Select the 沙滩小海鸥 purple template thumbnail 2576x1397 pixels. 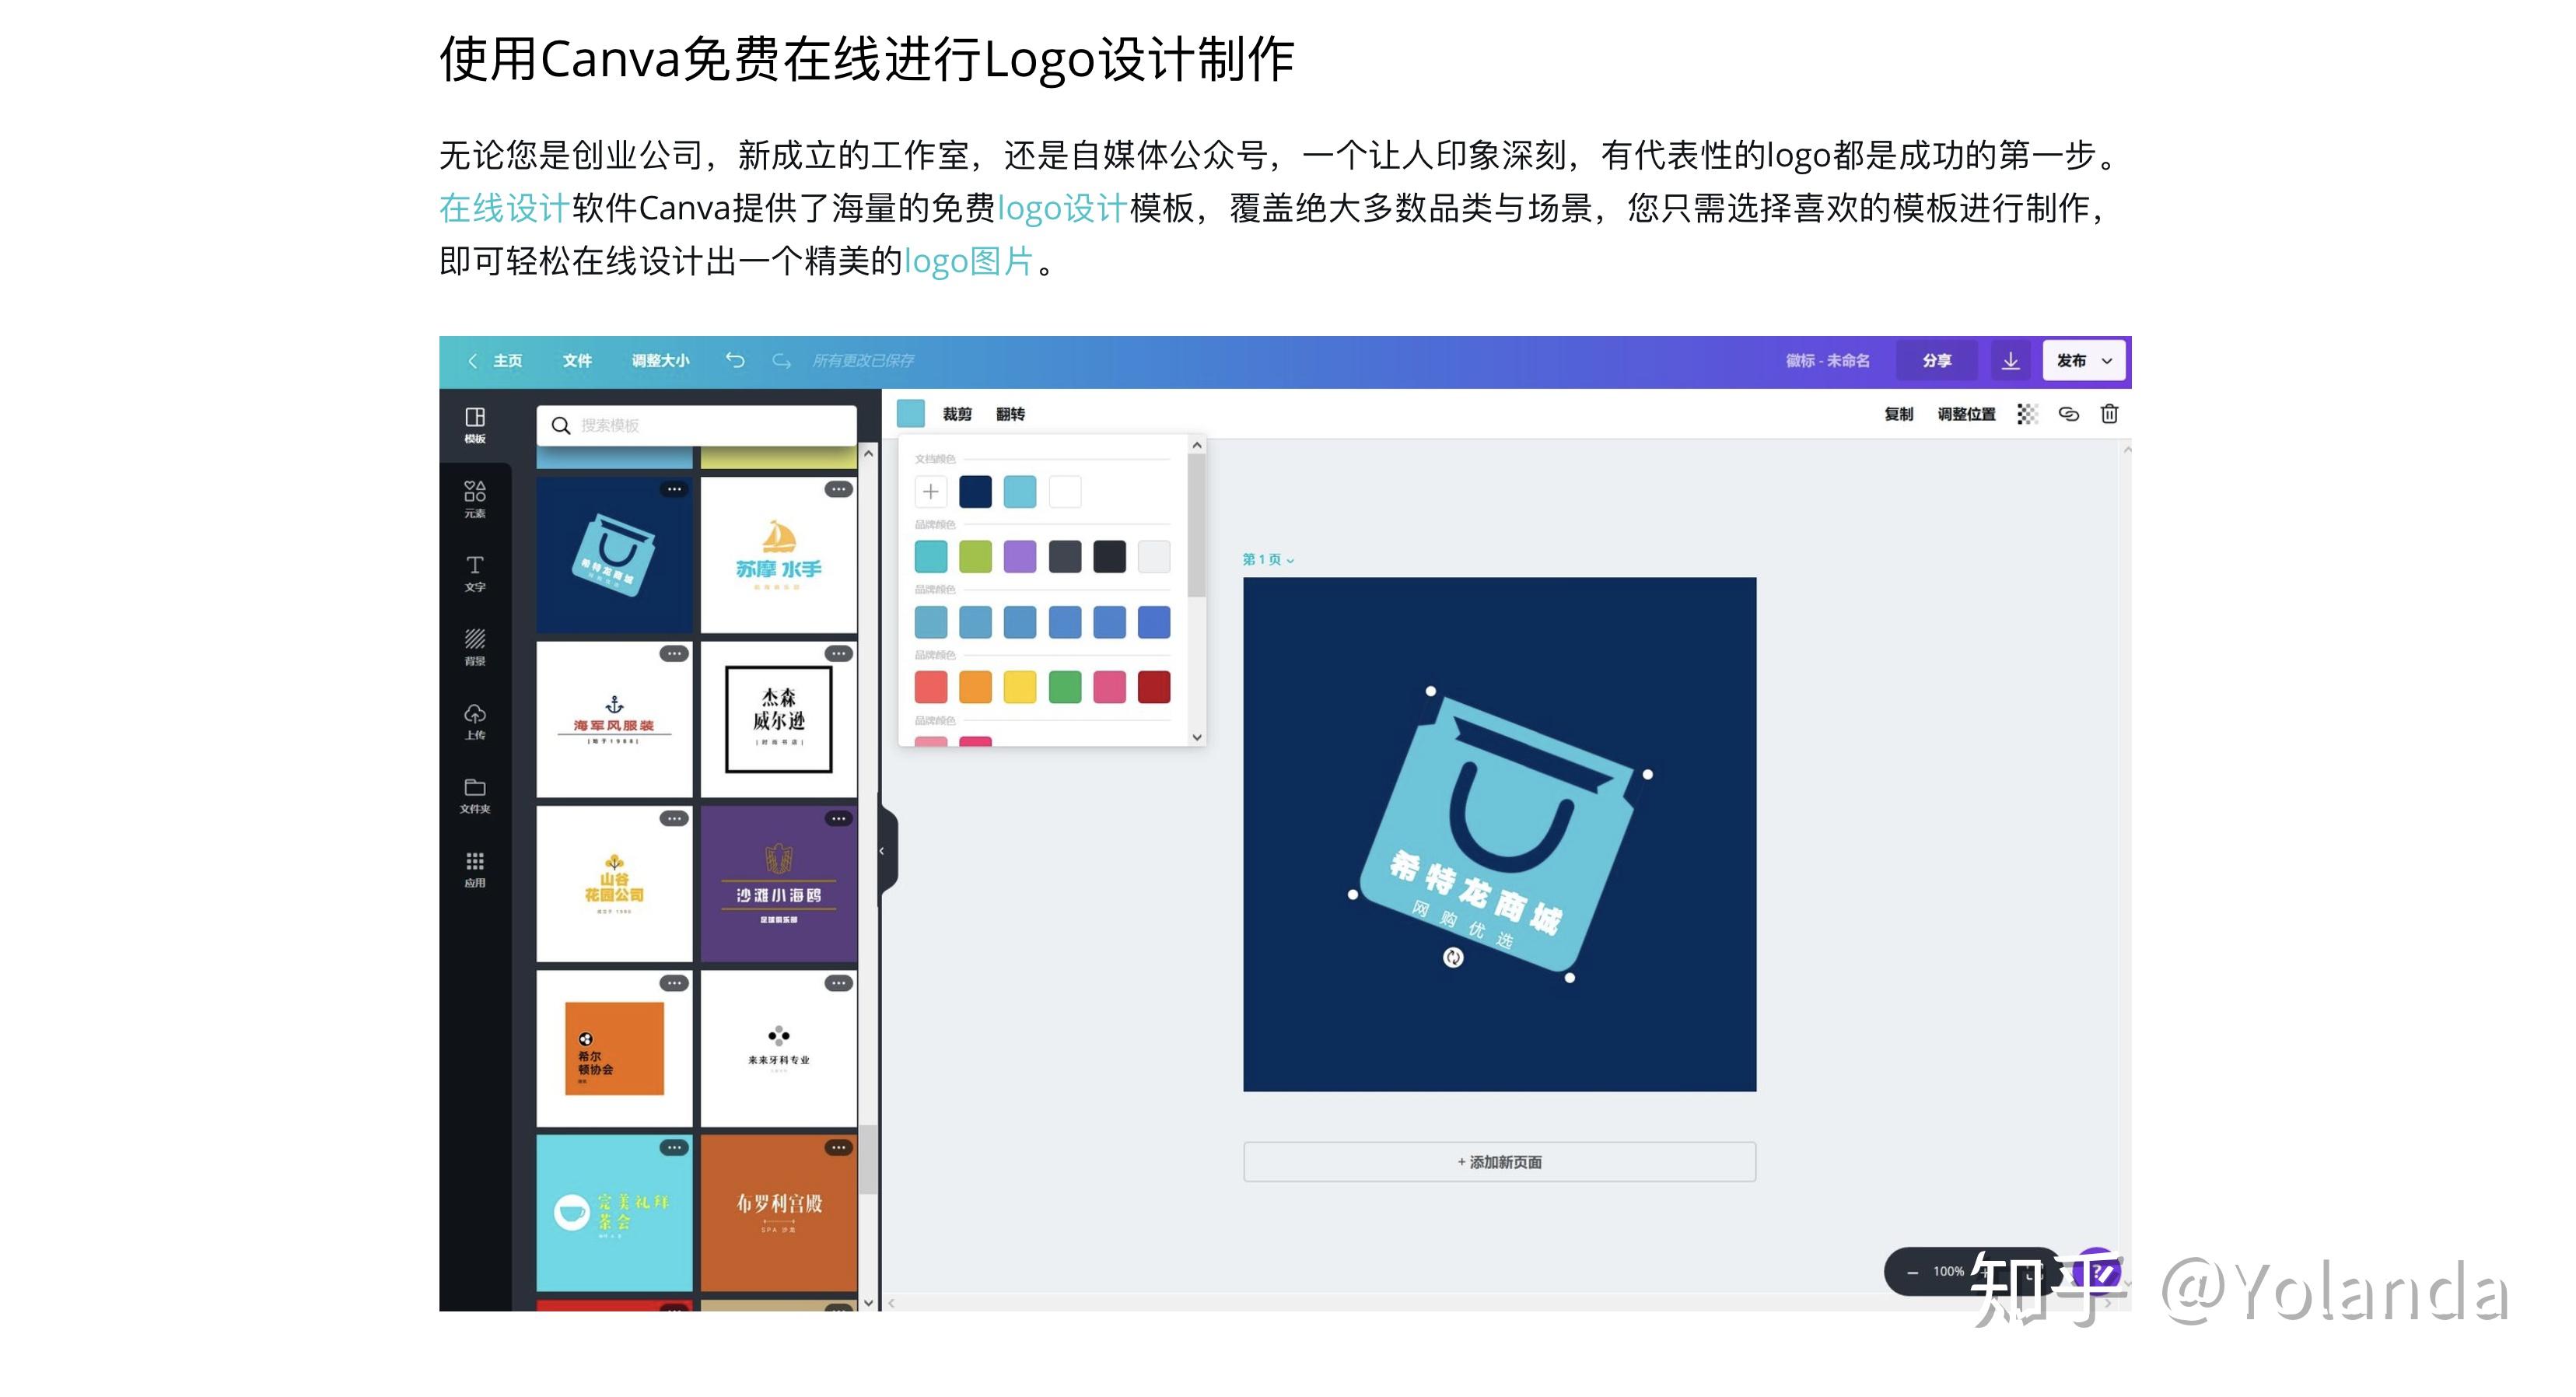pyautogui.click(x=778, y=885)
